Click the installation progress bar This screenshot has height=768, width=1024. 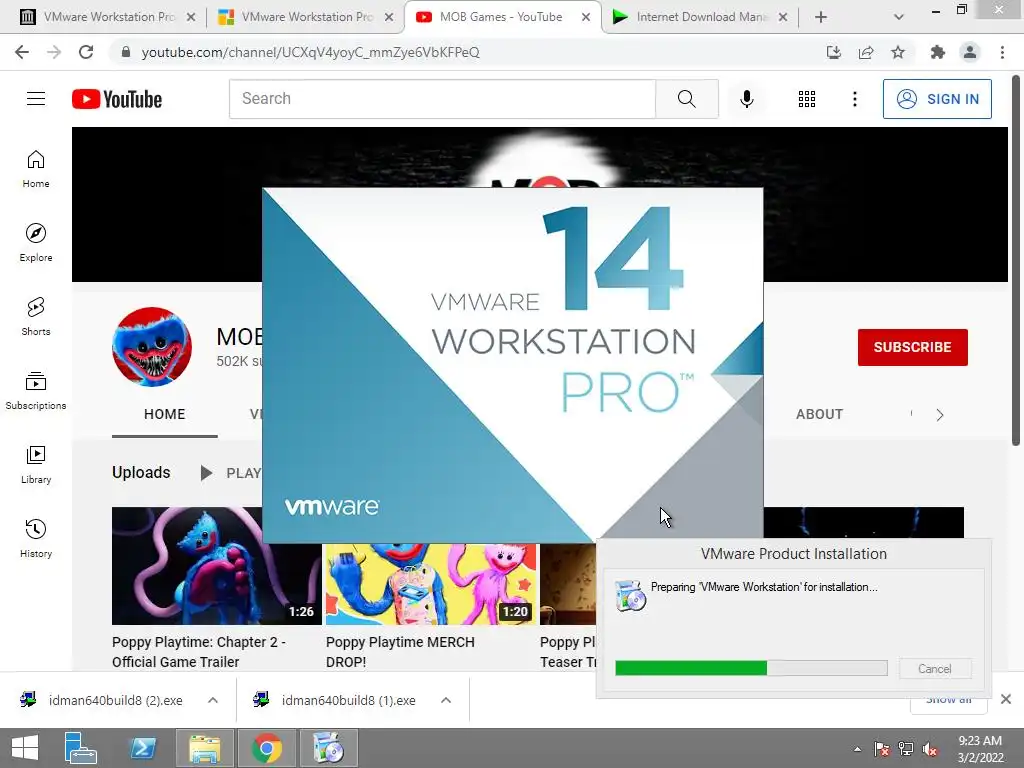pyautogui.click(x=751, y=667)
